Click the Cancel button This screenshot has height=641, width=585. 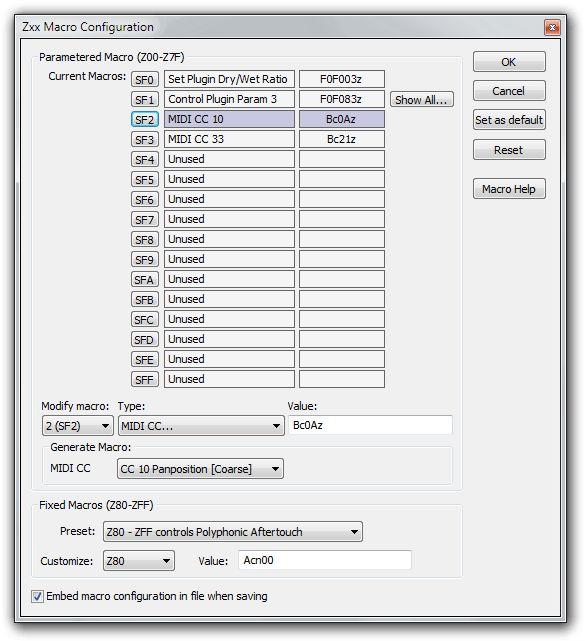(x=509, y=91)
